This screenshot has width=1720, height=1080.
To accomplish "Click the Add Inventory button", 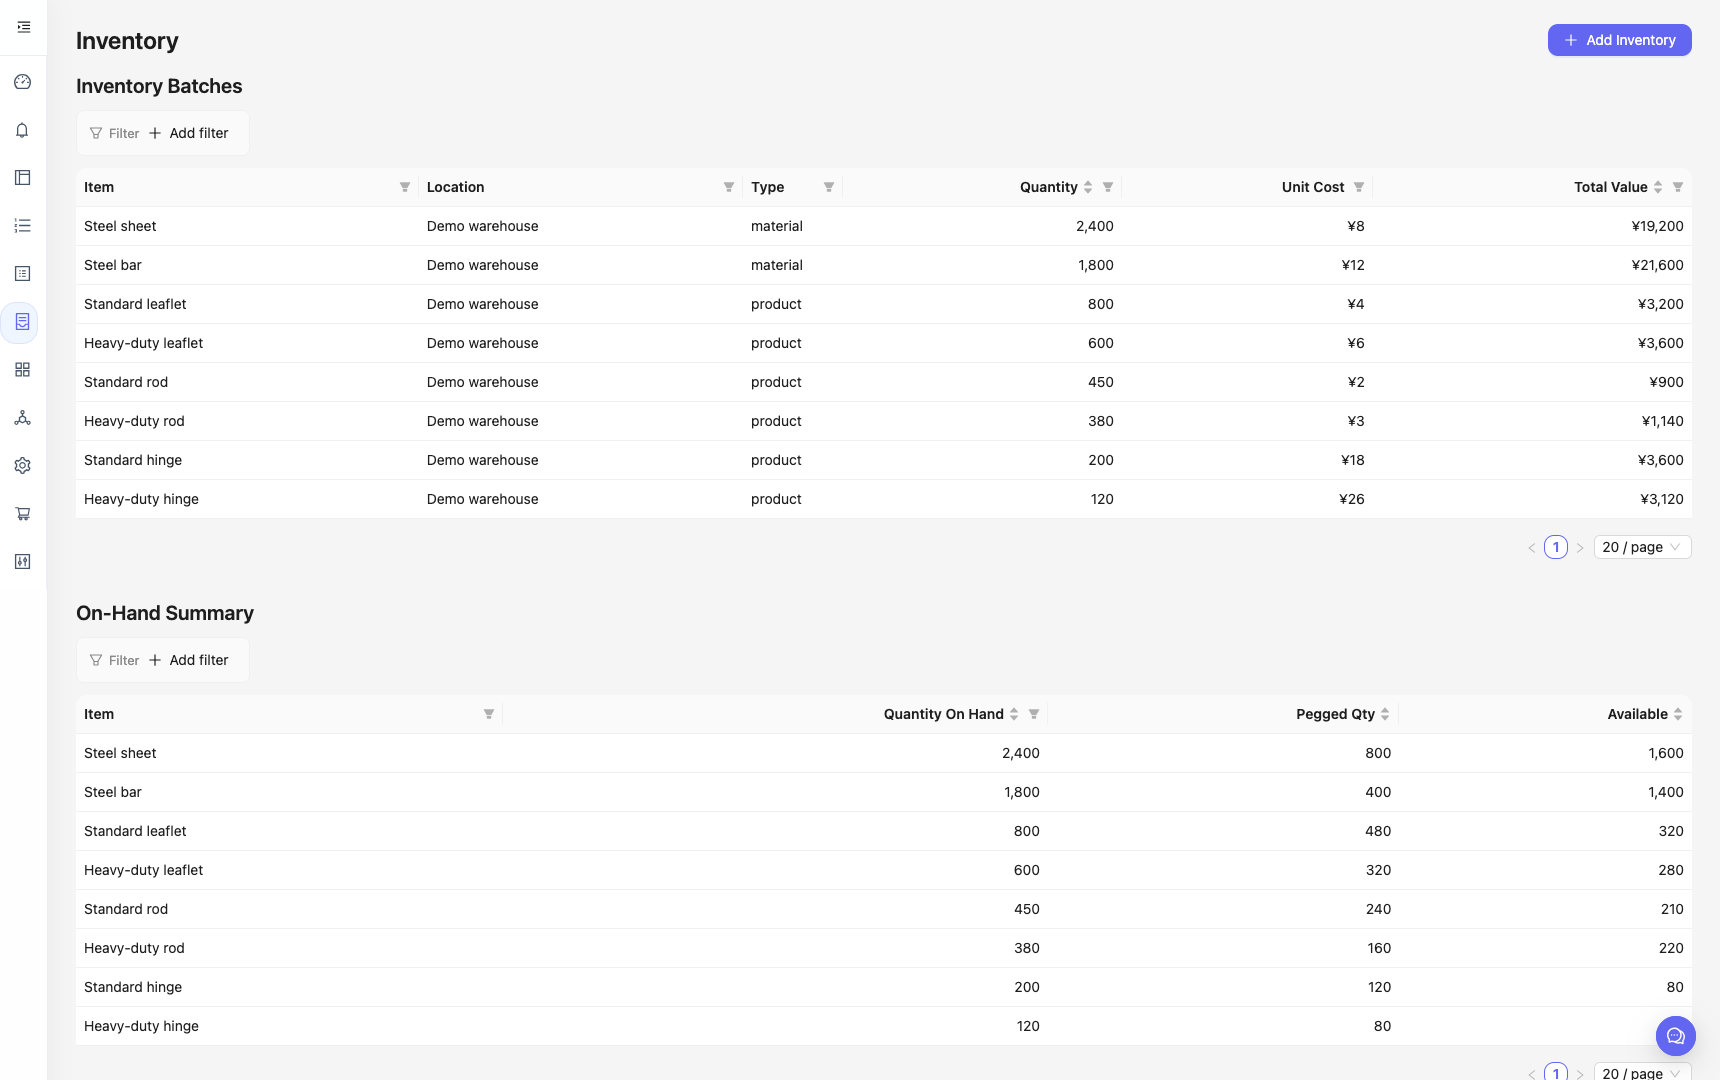I will [x=1620, y=40].
